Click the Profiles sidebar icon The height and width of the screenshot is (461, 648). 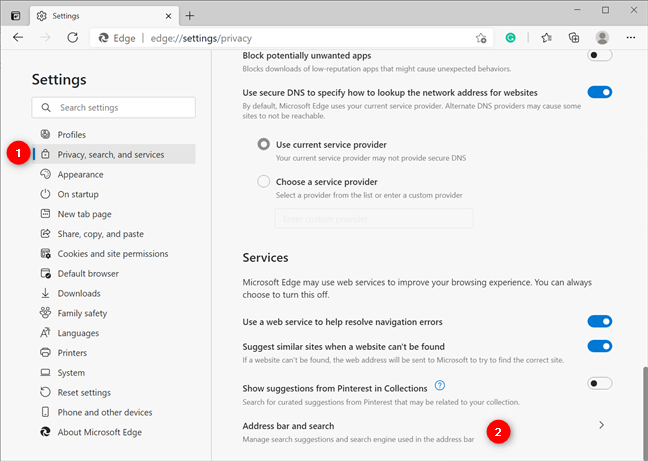click(x=45, y=134)
